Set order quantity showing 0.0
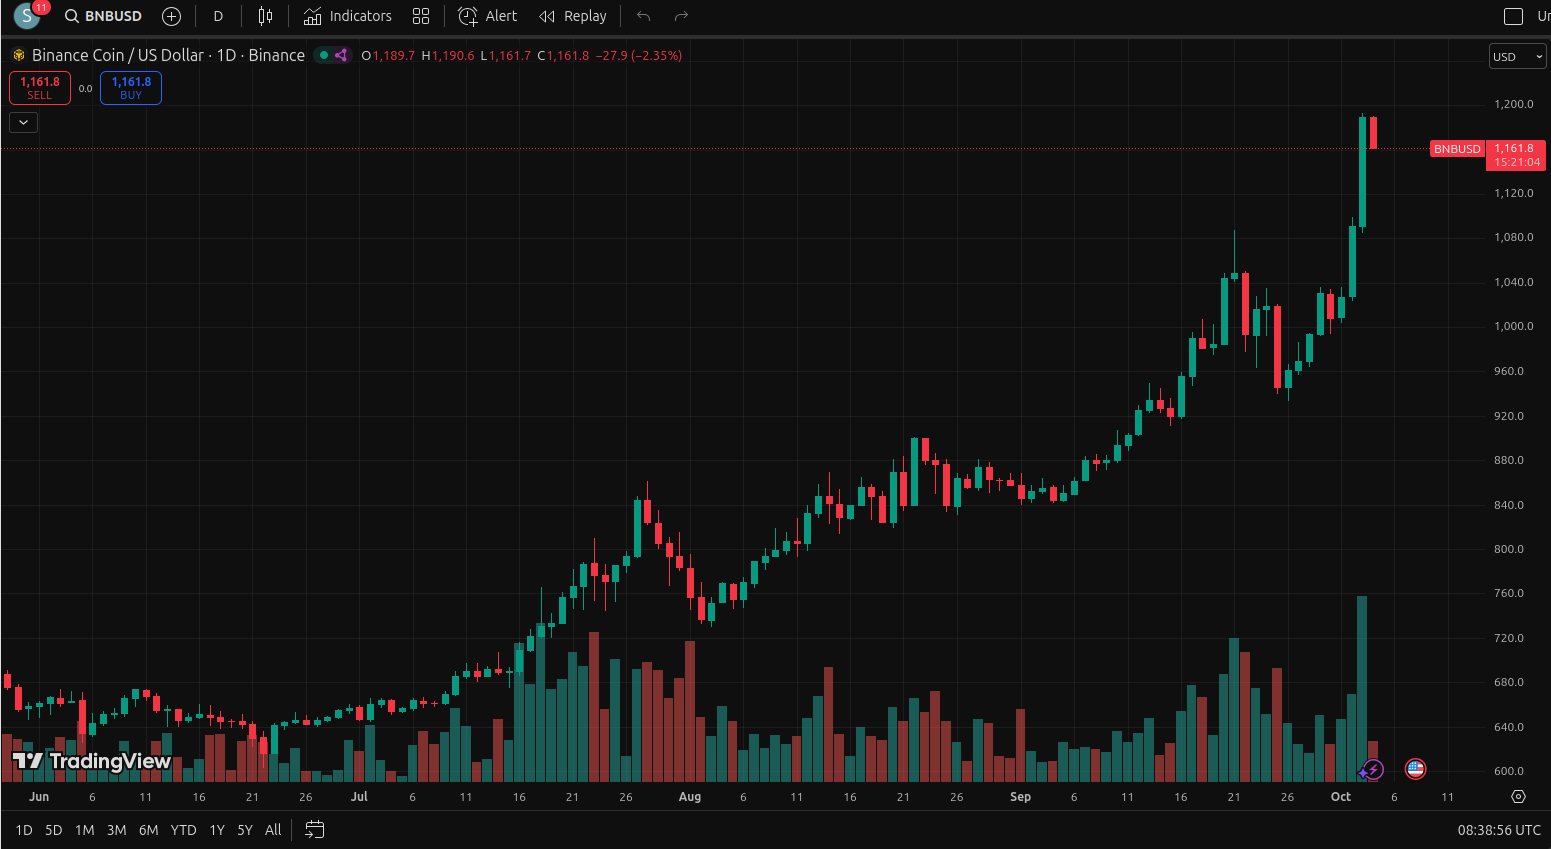Image resolution: width=1551 pixels, height=849 pixels. pos(85,89)
